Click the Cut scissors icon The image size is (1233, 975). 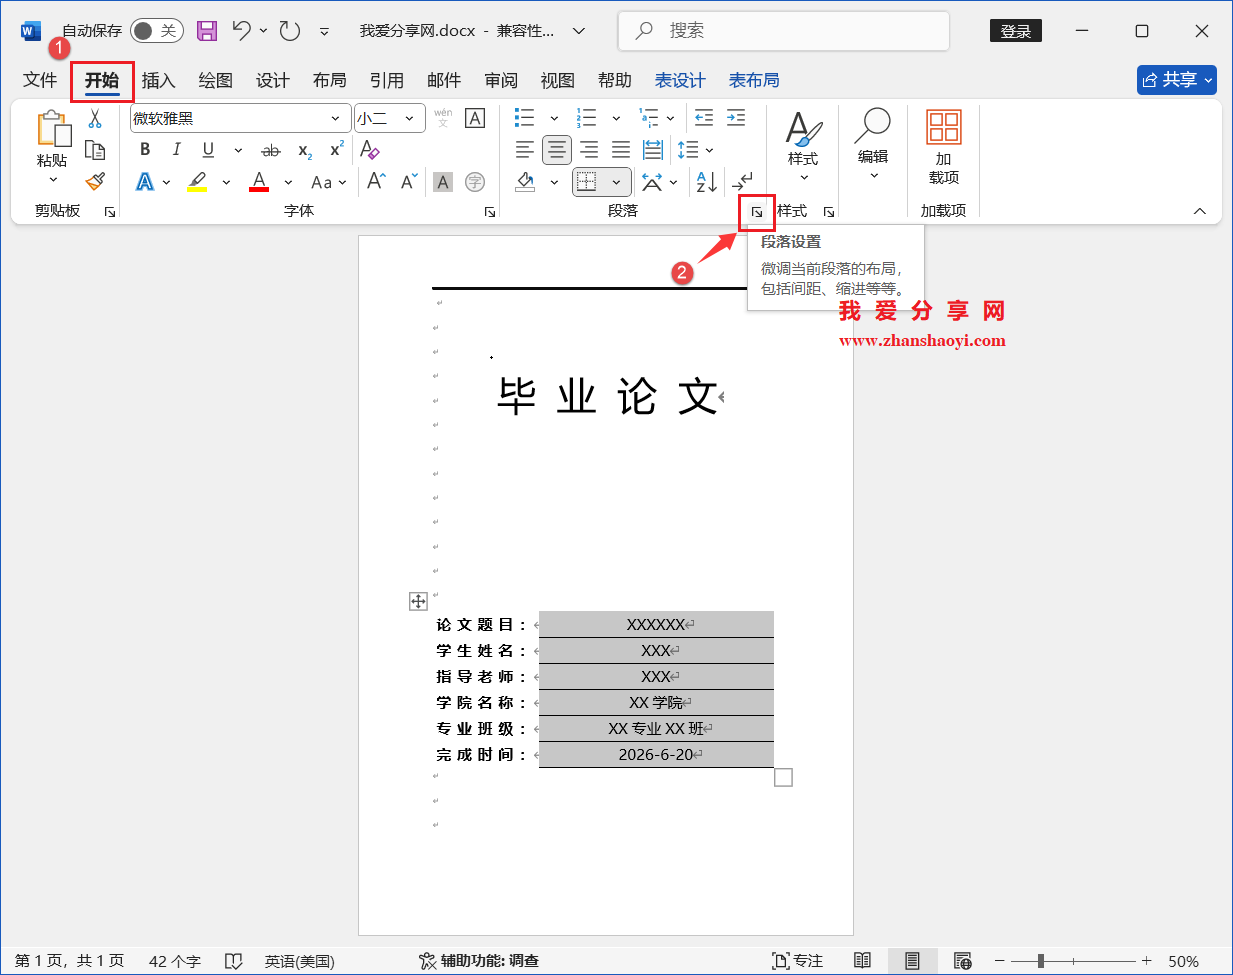[x=95, y=119]
